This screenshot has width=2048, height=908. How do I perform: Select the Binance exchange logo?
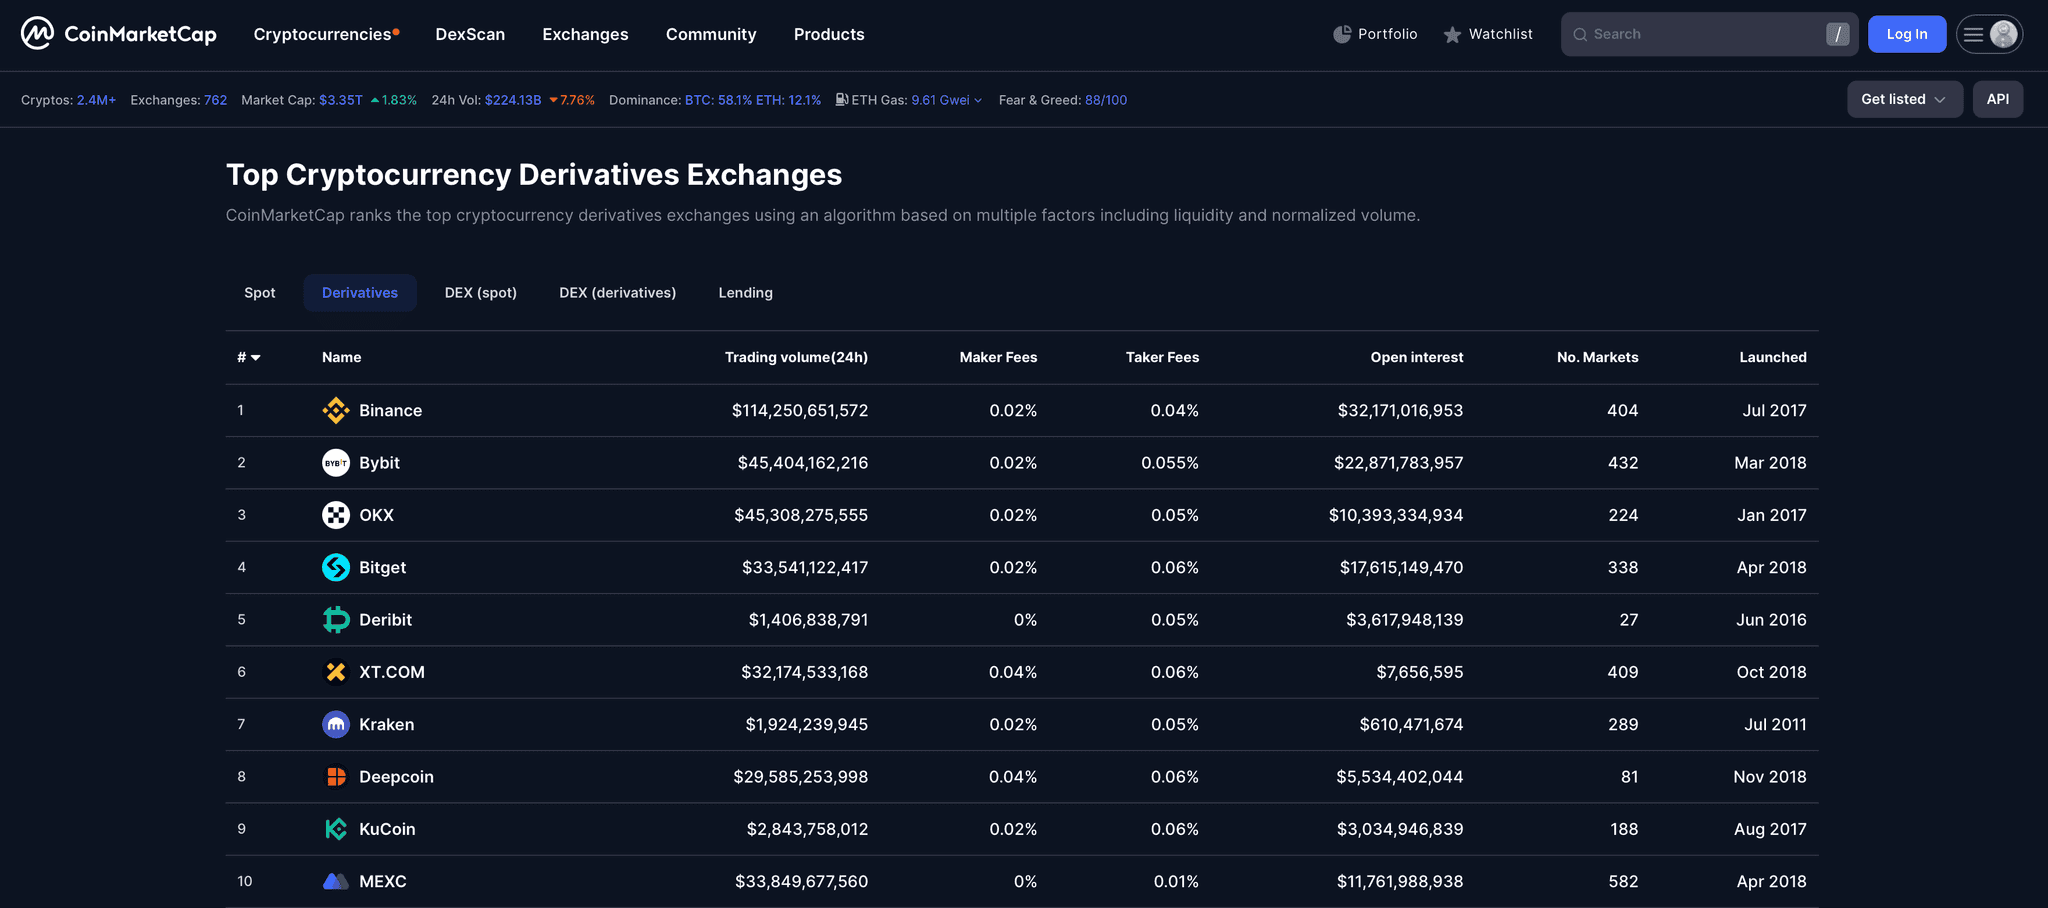[337, 410]
